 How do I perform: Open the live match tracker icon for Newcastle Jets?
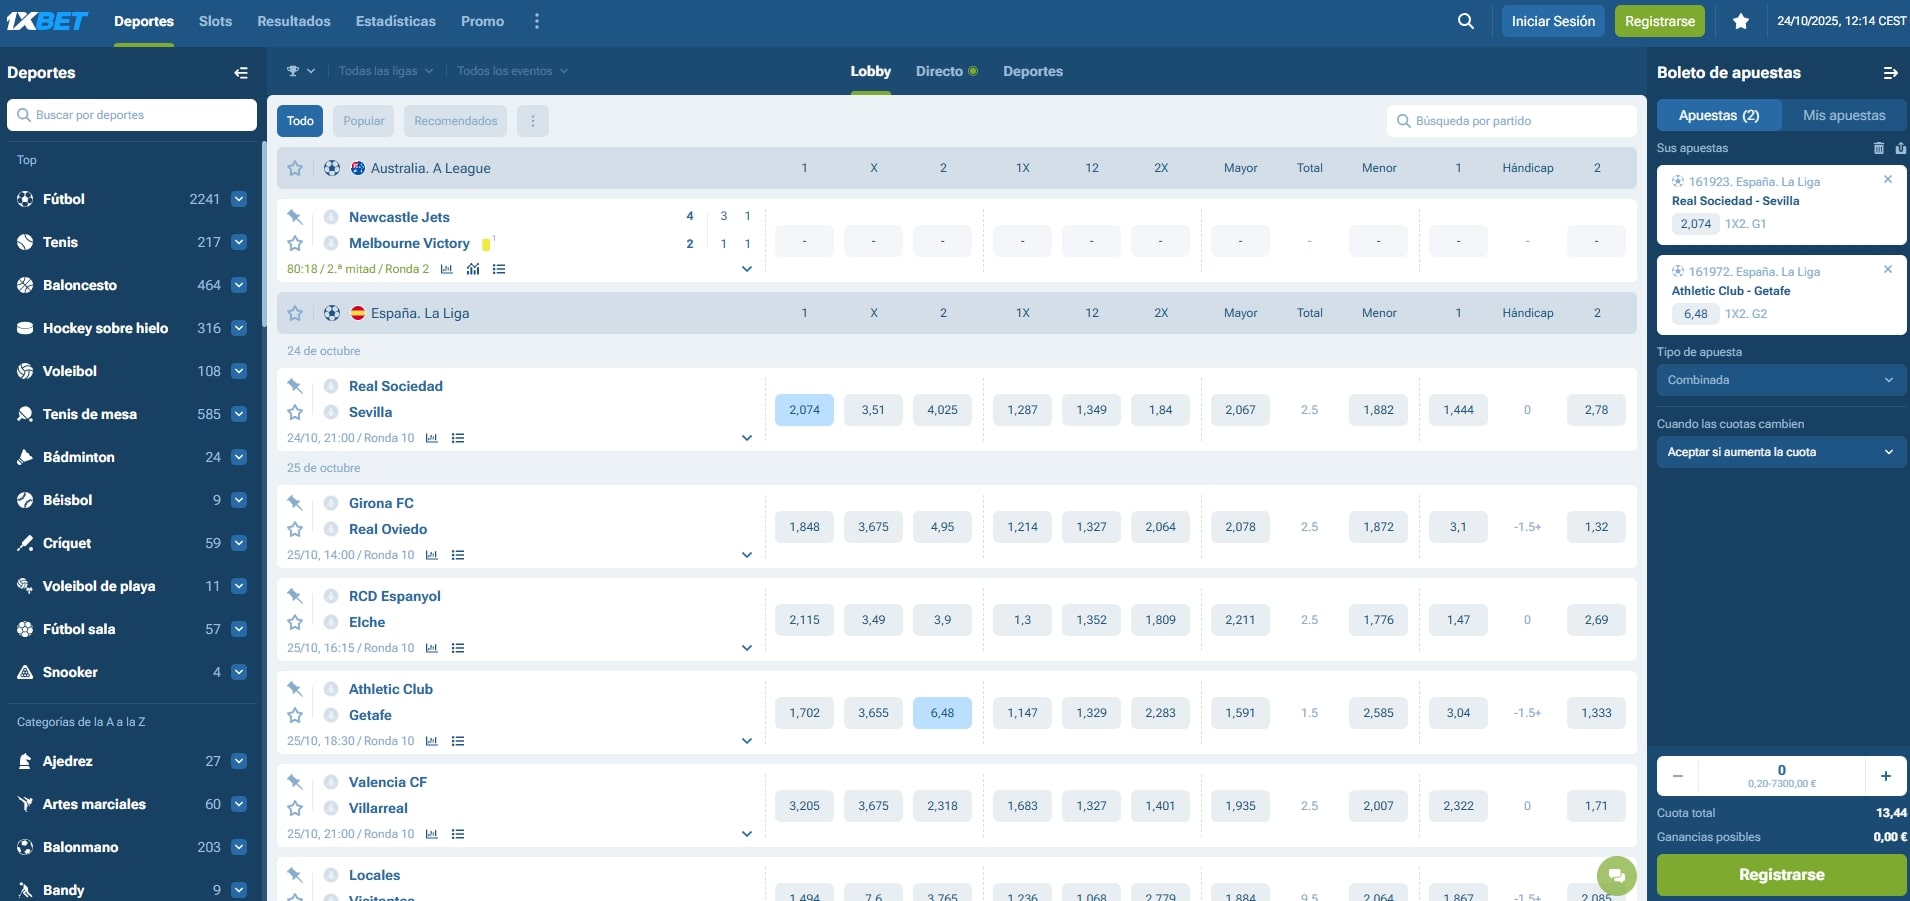tap(472, 269)
